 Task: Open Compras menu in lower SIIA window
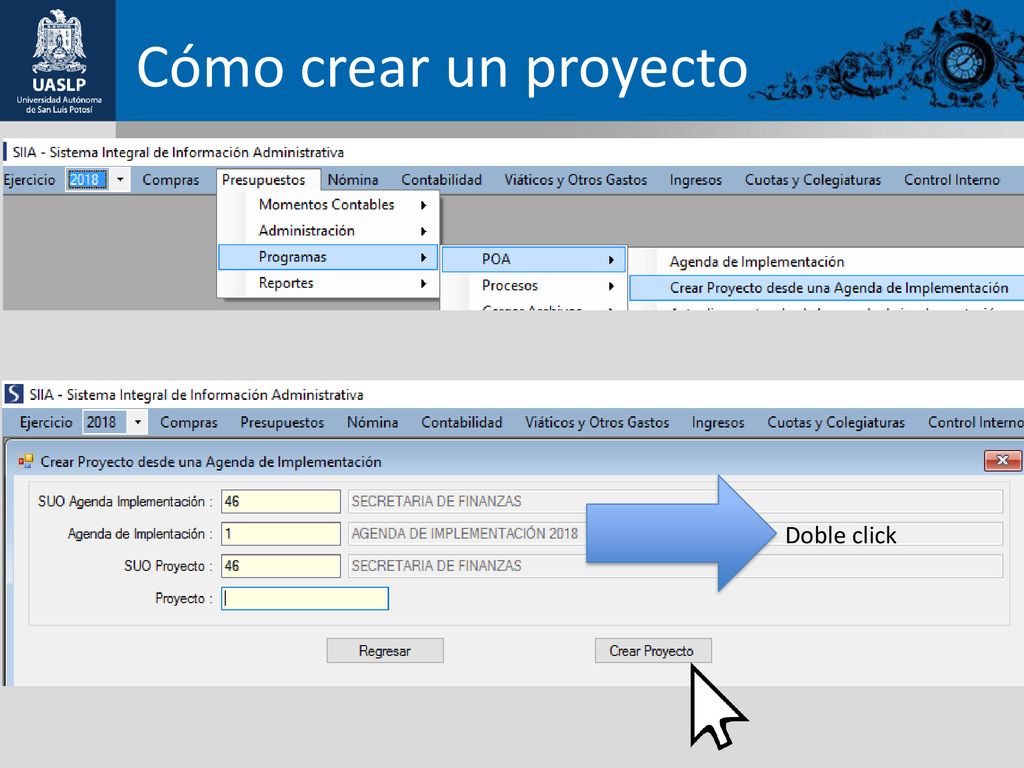coord(189,423)
